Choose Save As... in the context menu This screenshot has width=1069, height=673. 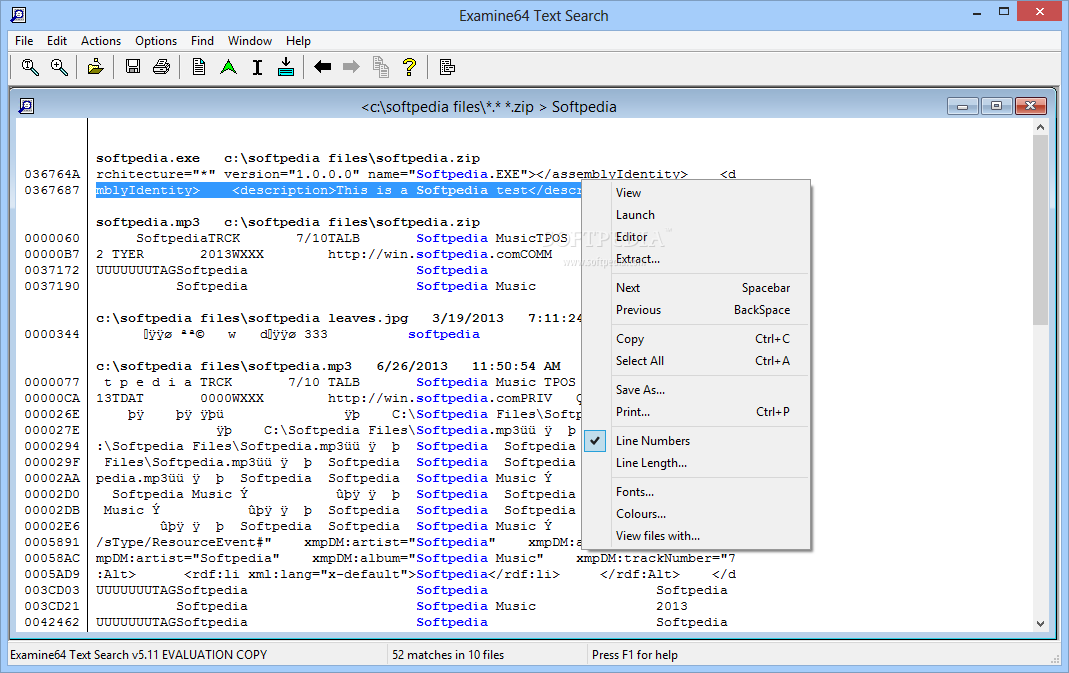coord(696,390)
